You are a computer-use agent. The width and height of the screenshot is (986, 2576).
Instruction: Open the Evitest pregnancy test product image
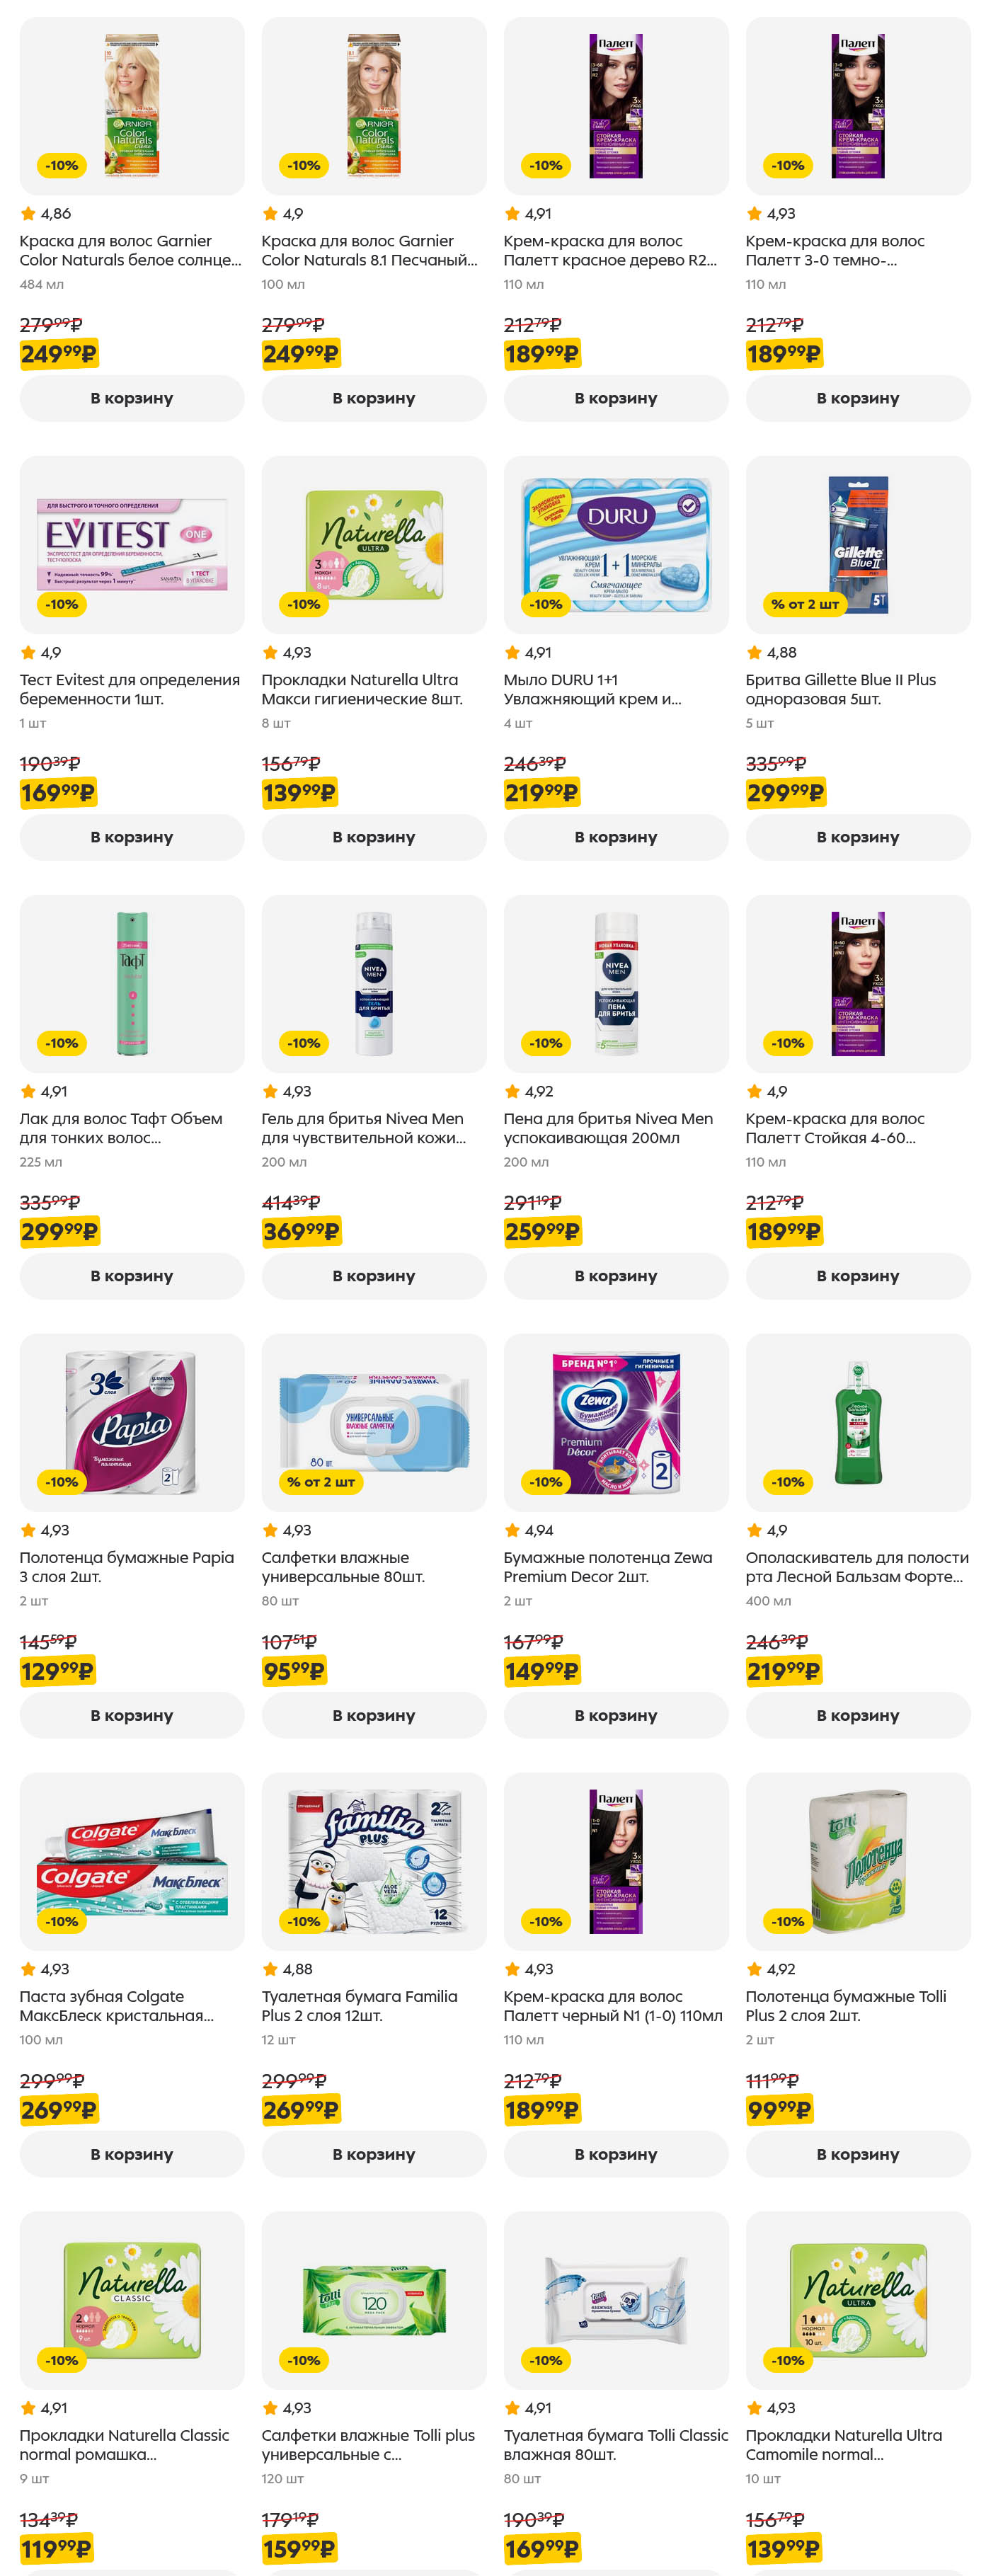point(132,544)
